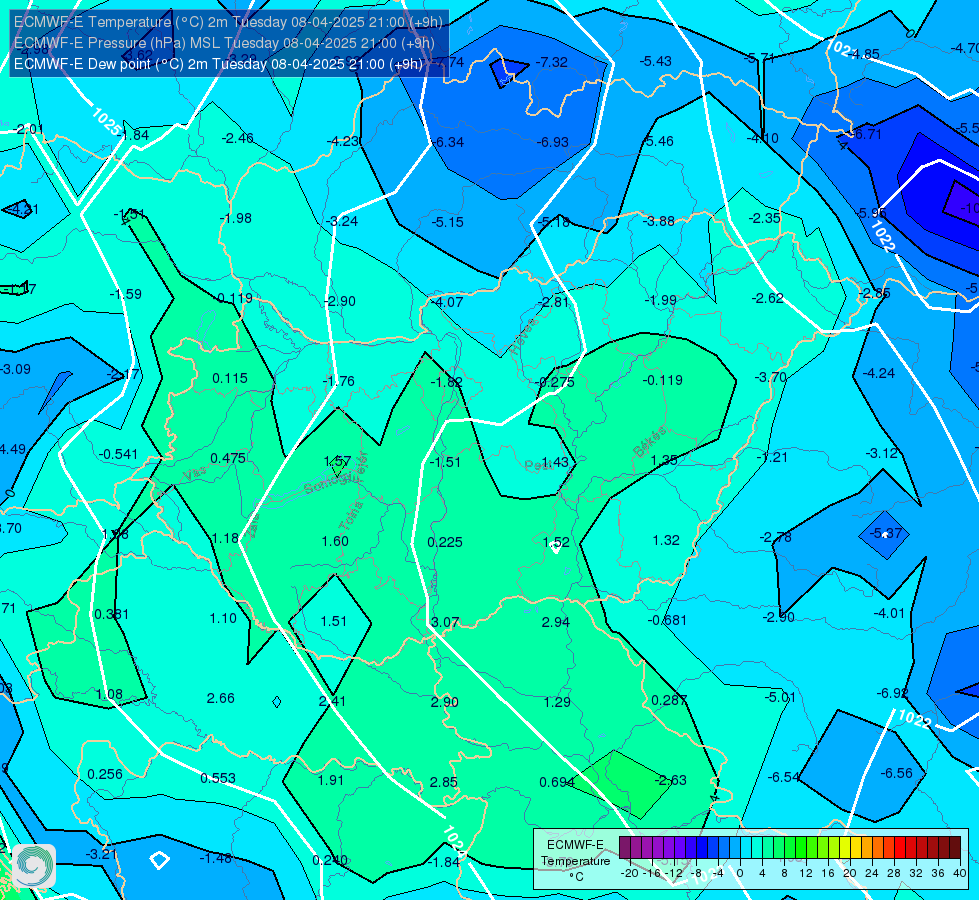Click the swirl logo icon in the bottom-left corner
The height and width of the screenshot is (900, 979).
pos(34,865)
